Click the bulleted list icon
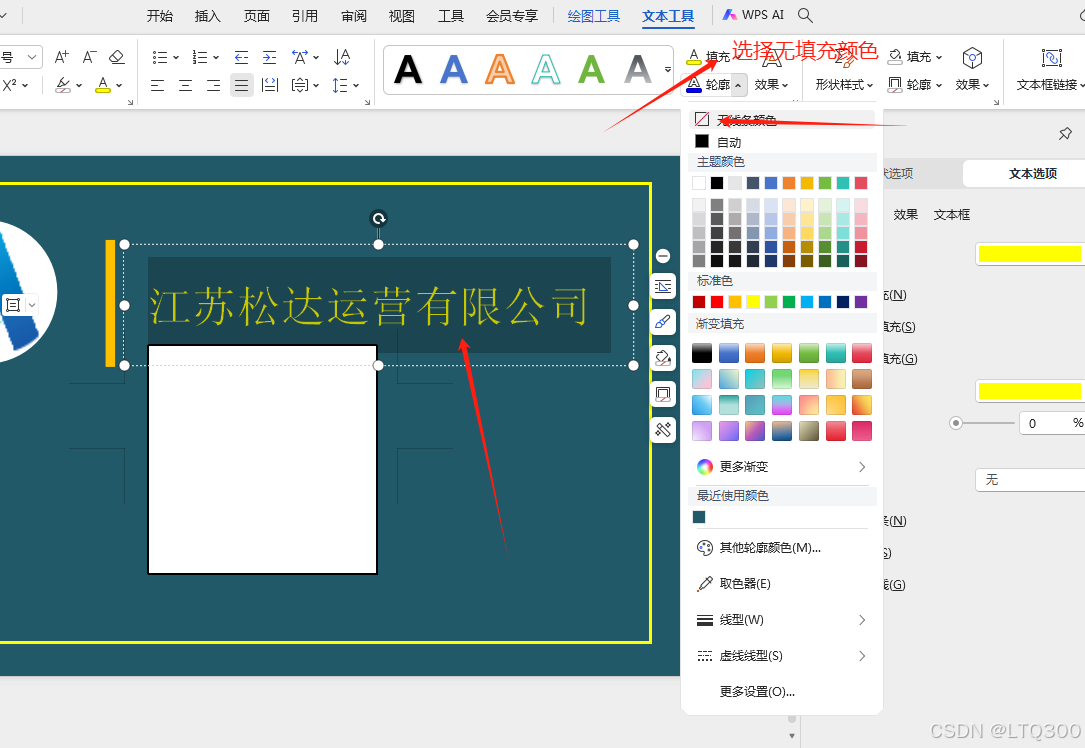1085x748 pixels. click(160, 57)
